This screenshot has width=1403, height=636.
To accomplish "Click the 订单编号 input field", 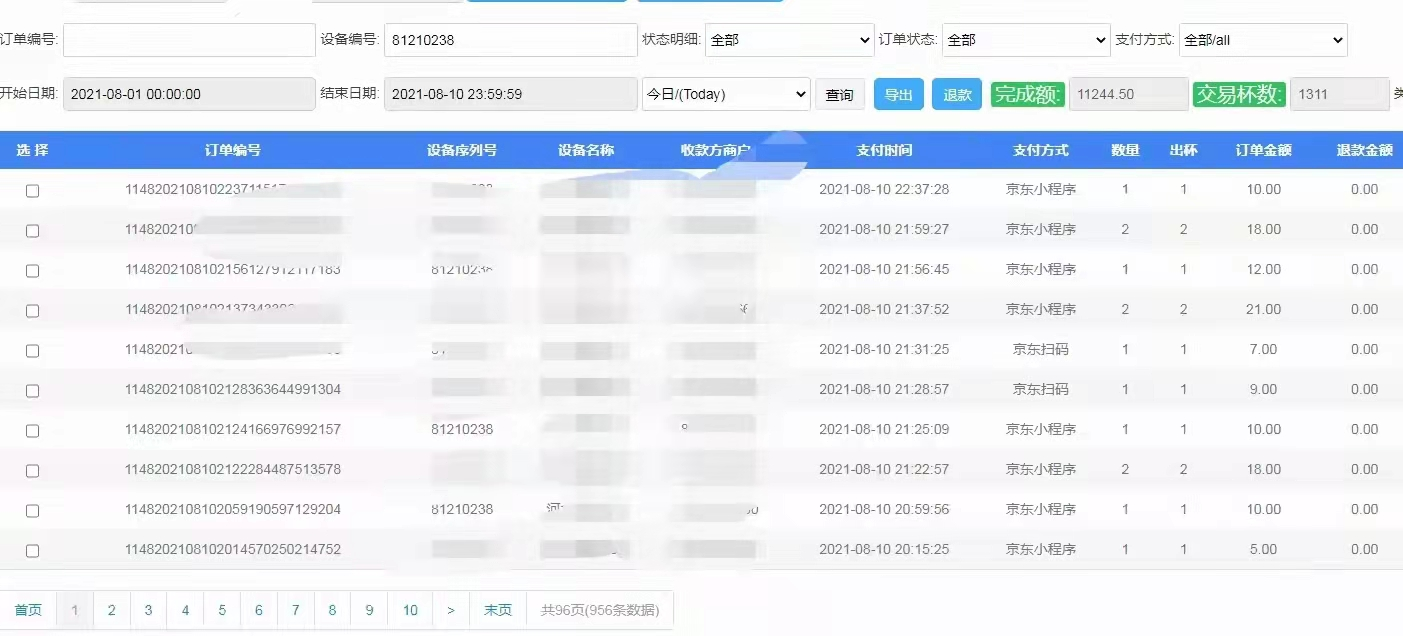I will [189, 40].
